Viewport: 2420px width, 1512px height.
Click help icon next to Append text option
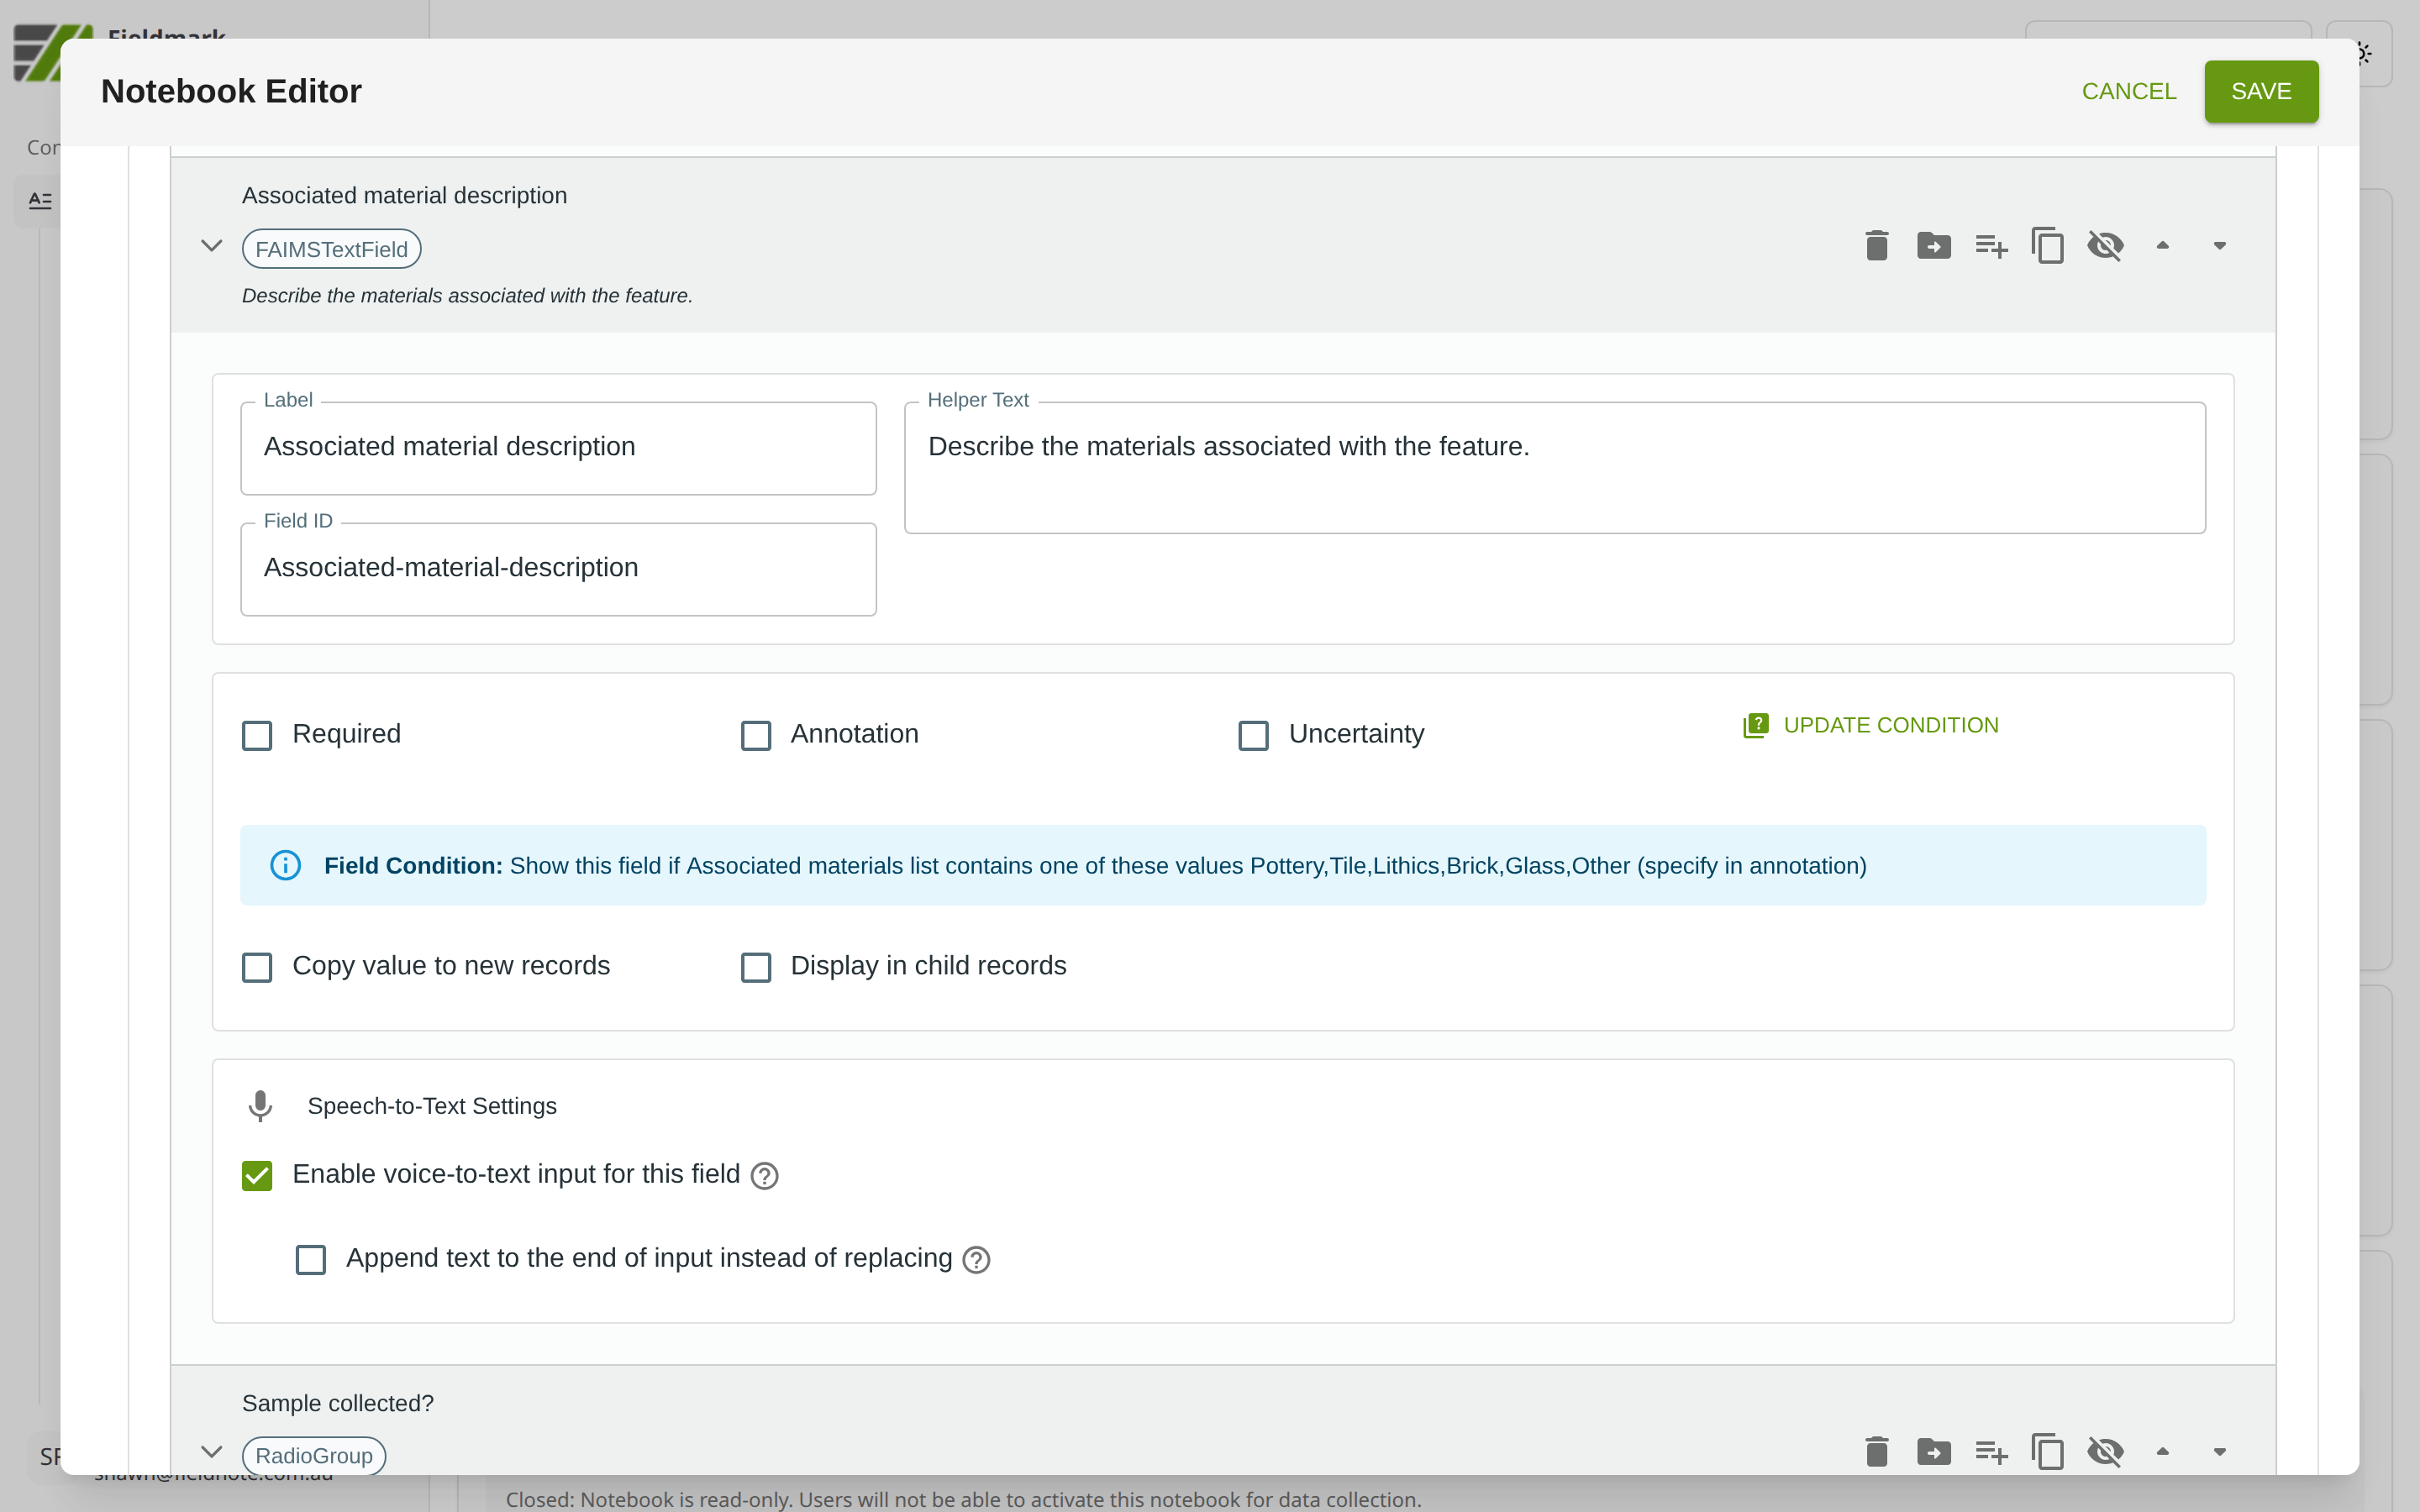click(976, 1260)
